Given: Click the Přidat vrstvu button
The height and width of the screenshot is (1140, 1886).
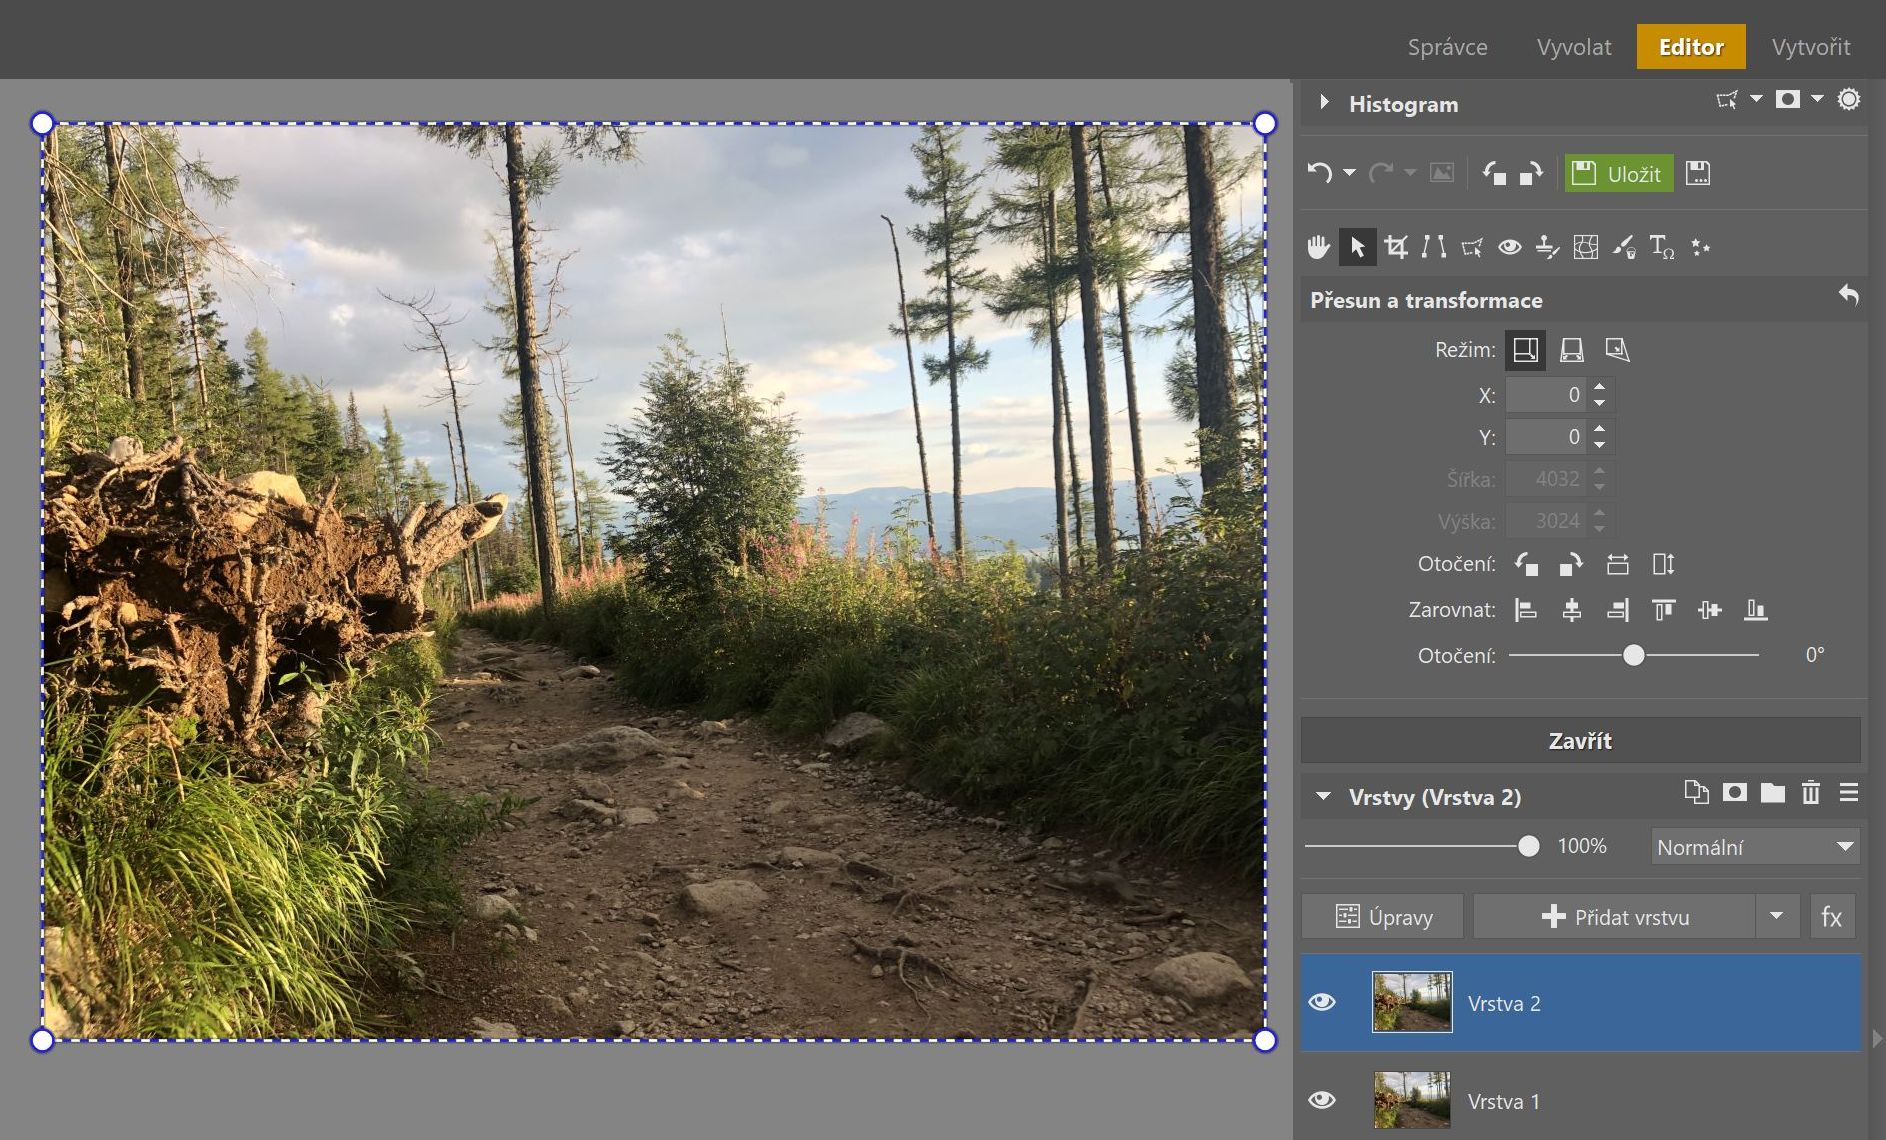Looking at the screenshot, I should [x=1614, y=917].
